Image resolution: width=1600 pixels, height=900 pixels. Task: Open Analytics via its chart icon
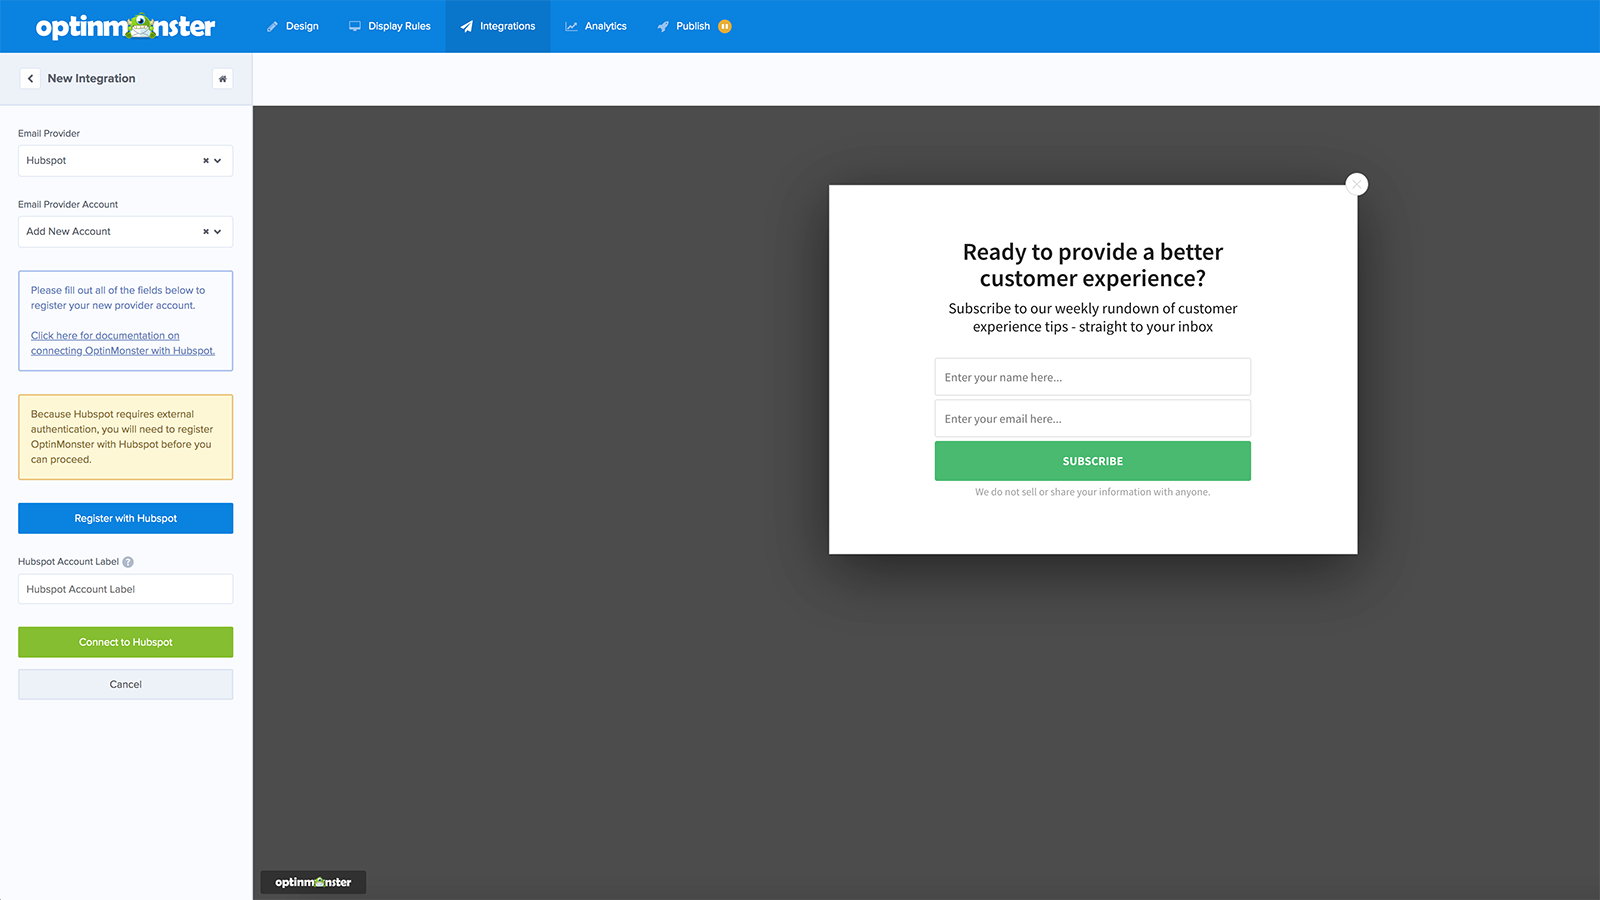coord(571,26)
